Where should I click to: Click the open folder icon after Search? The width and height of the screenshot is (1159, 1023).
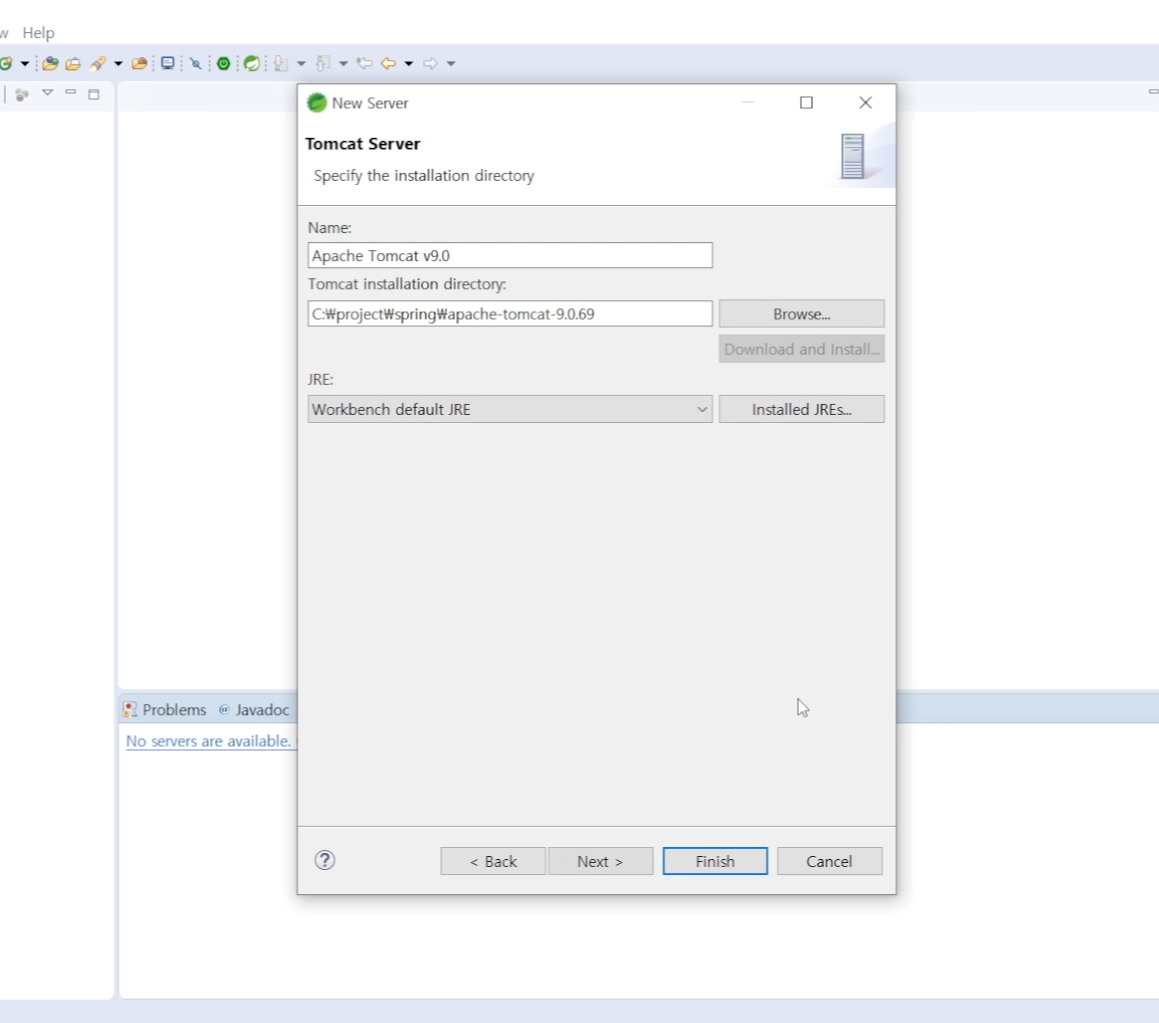[139, 64]
